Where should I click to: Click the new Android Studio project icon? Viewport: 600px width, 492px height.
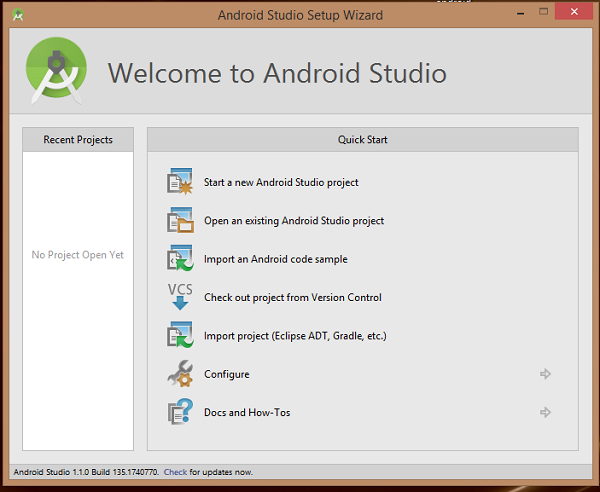[180, 182]
